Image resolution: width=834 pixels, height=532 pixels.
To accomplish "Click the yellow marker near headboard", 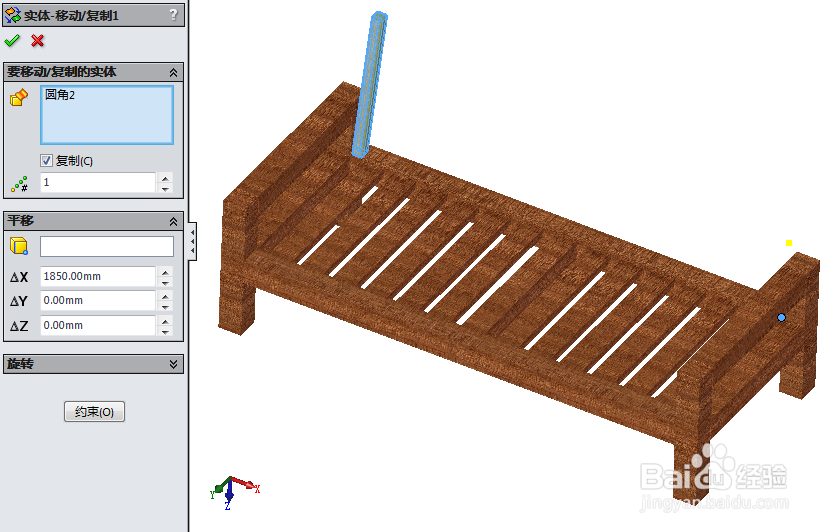I will pyautogui.click(x=789, y=243).
